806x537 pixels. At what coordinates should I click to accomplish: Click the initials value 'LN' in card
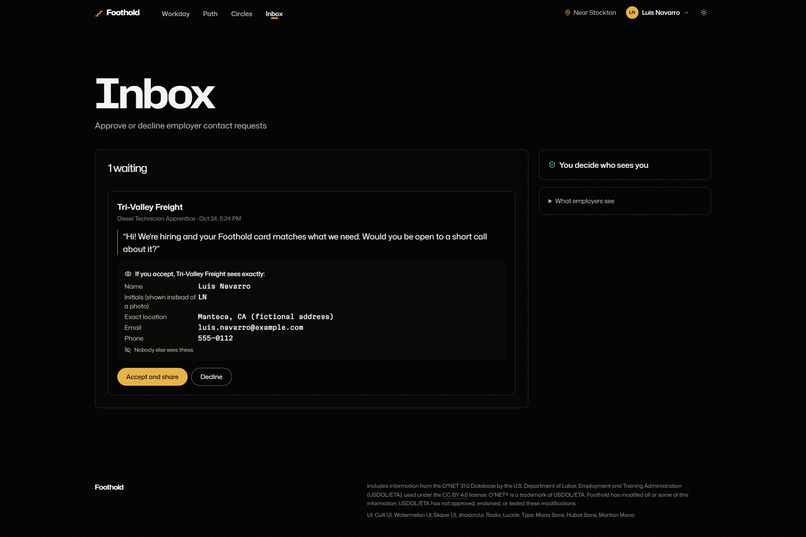(203, 297)
